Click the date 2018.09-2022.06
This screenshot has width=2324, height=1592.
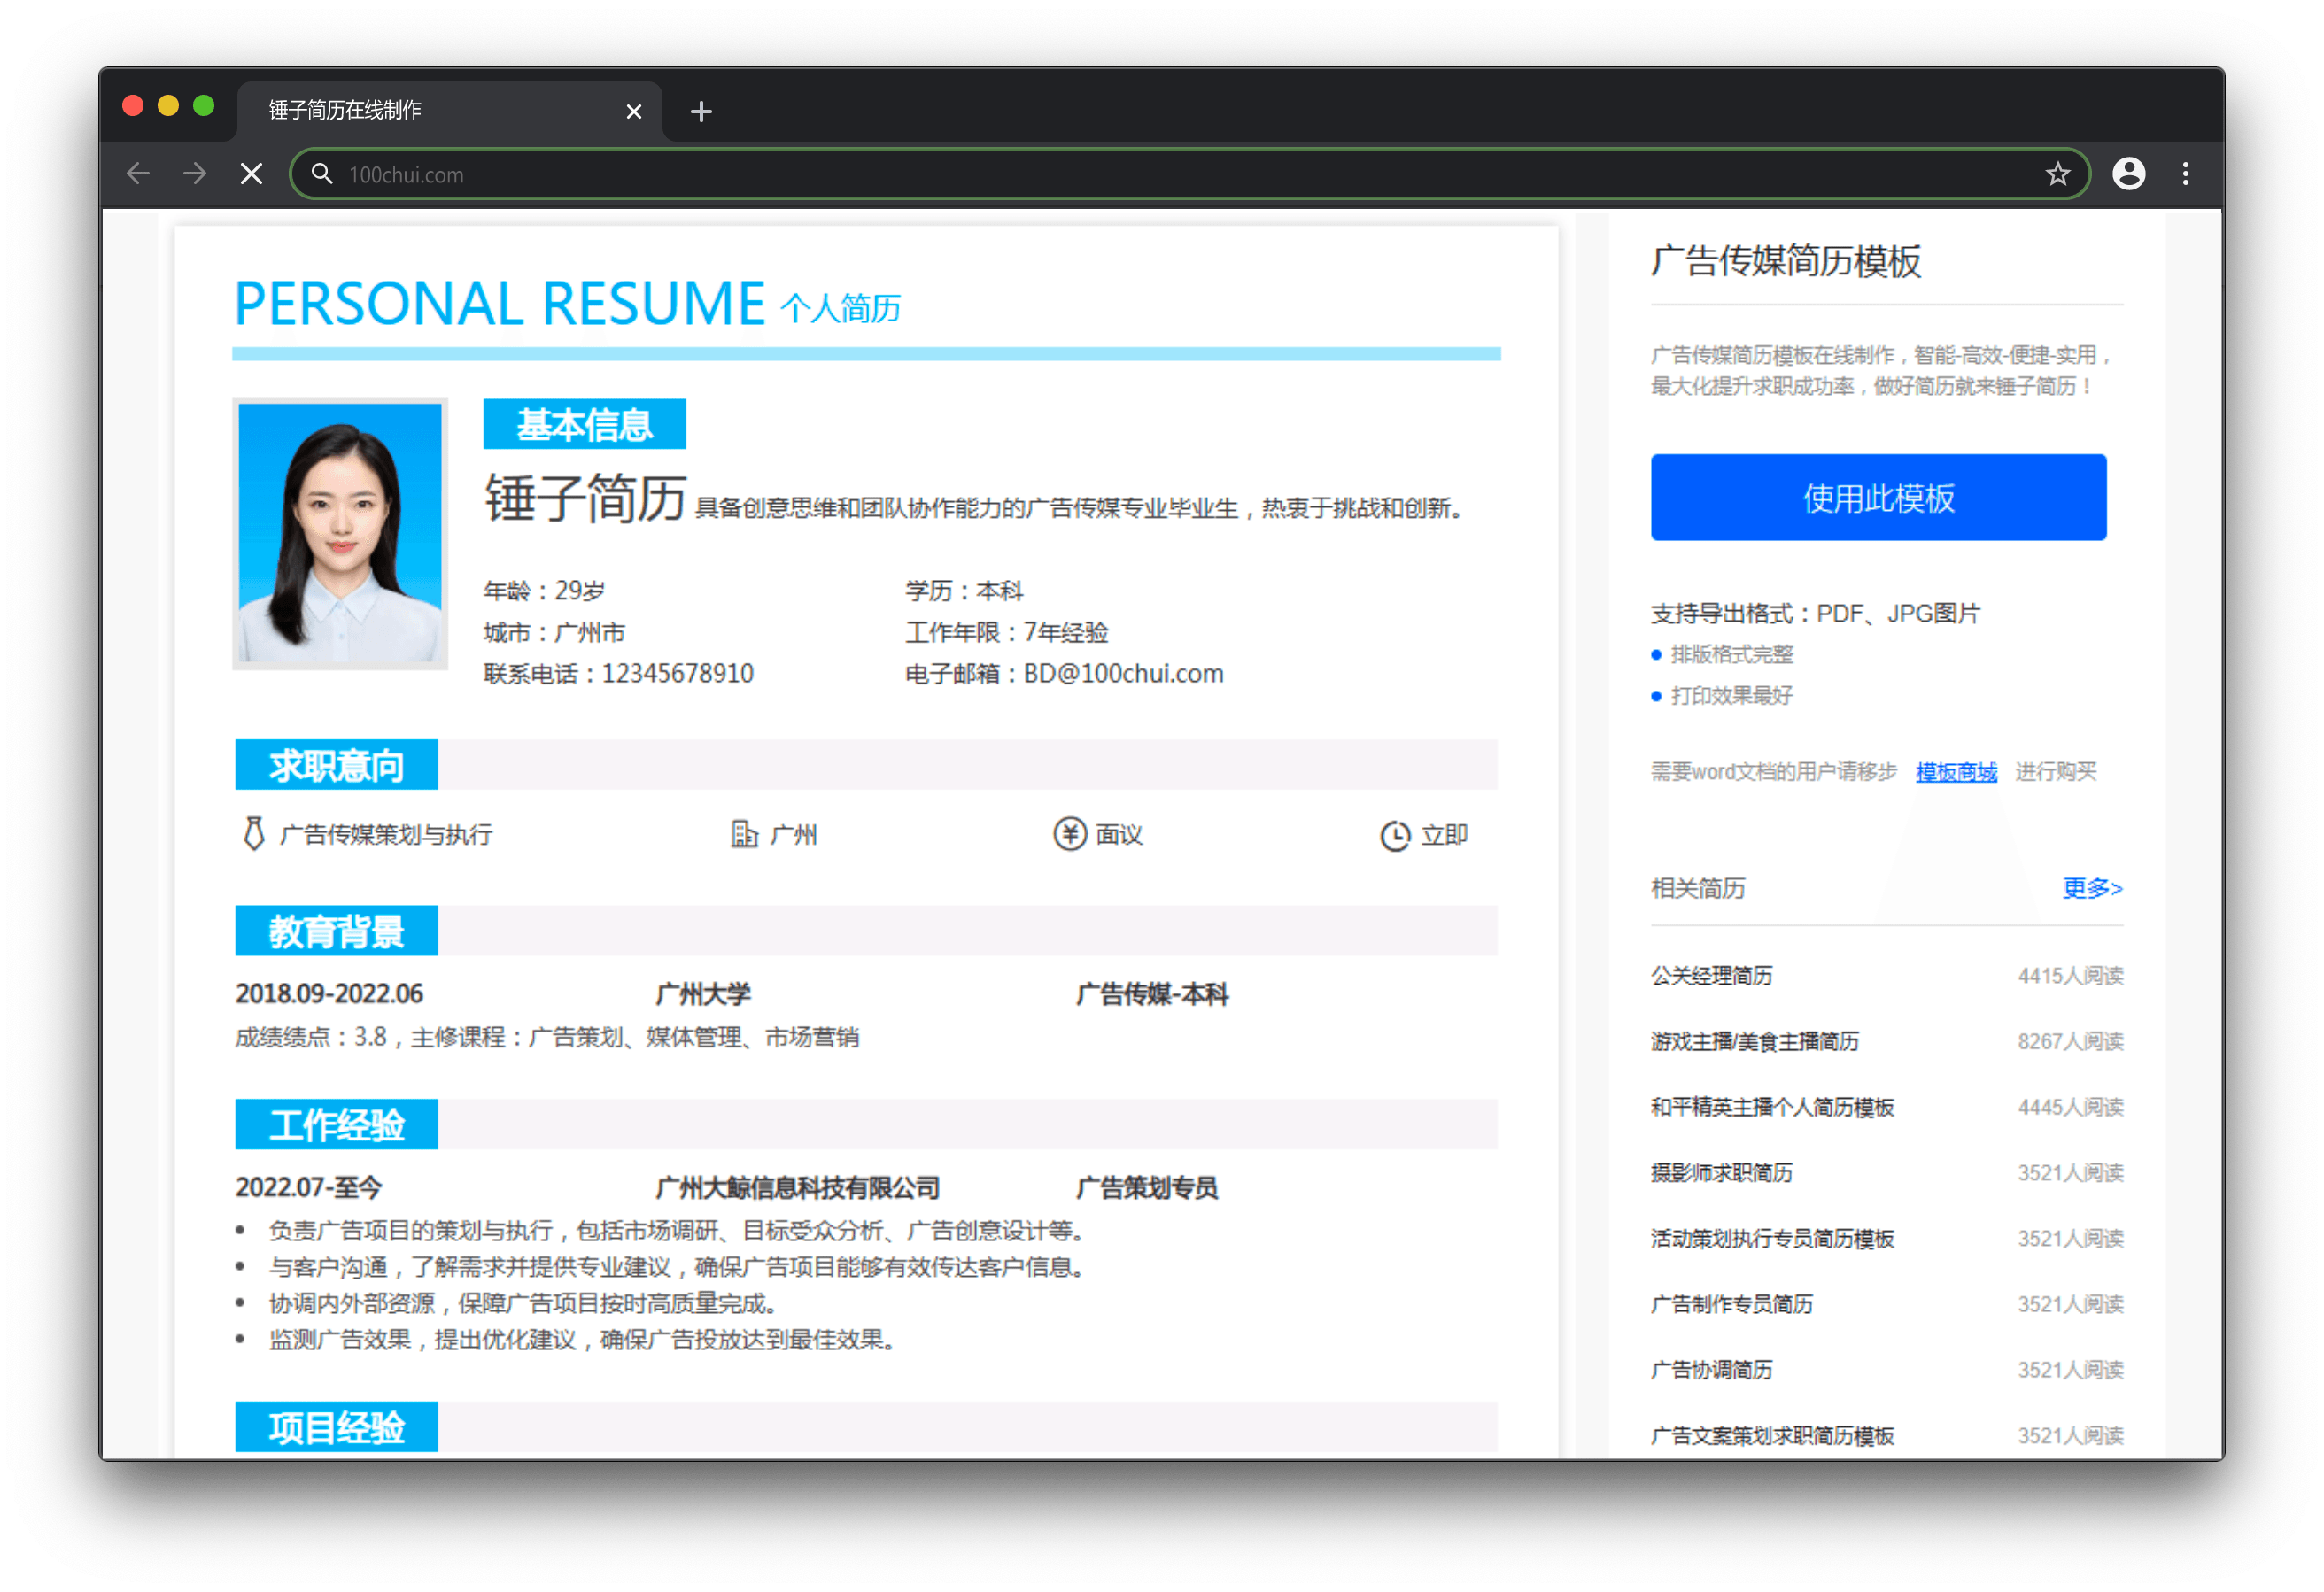click(329, 993)
